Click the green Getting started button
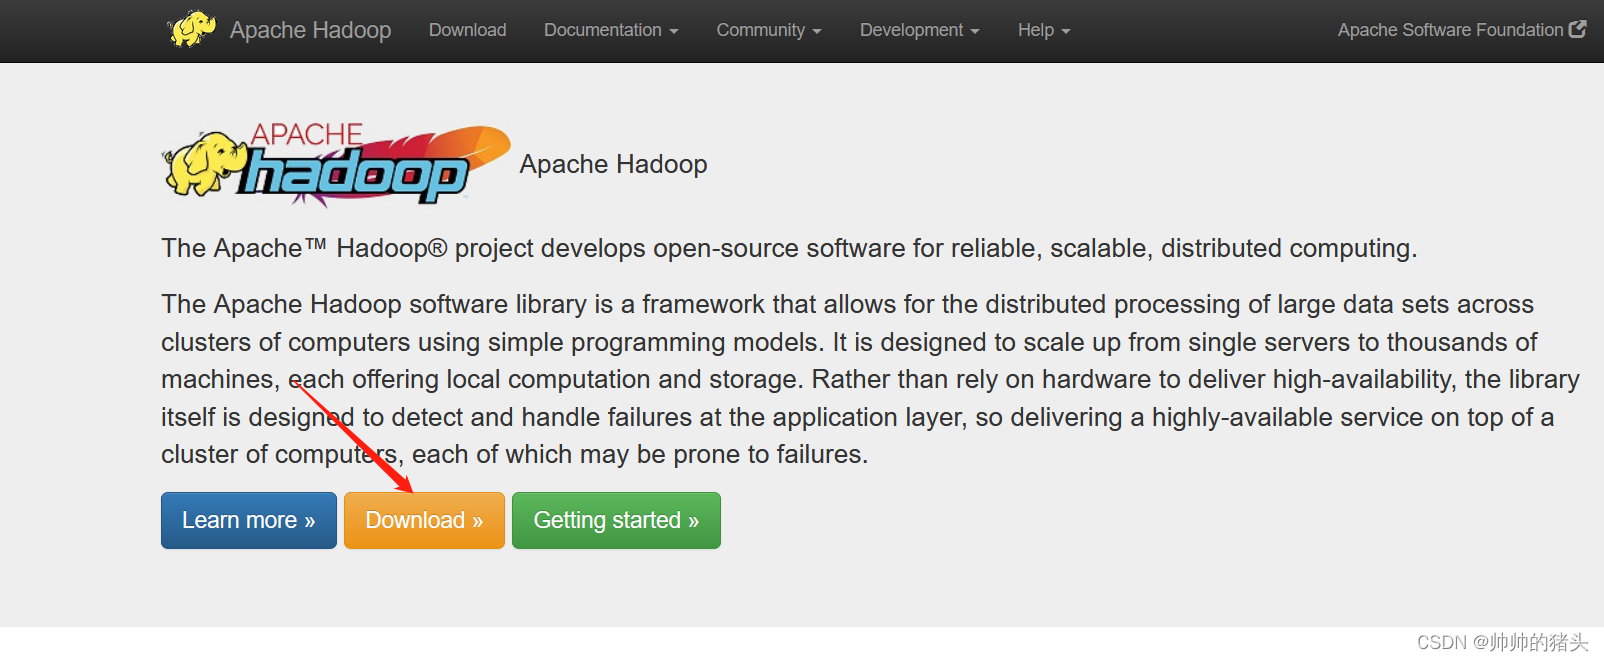The image size is (1604, 661). tap(616, 520)
